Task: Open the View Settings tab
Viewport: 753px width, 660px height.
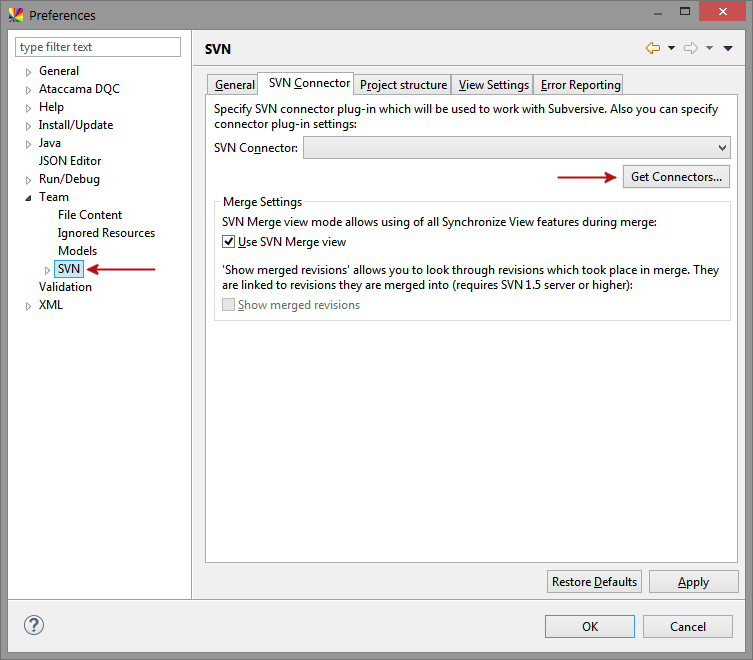Action: [x=493, y=85]
